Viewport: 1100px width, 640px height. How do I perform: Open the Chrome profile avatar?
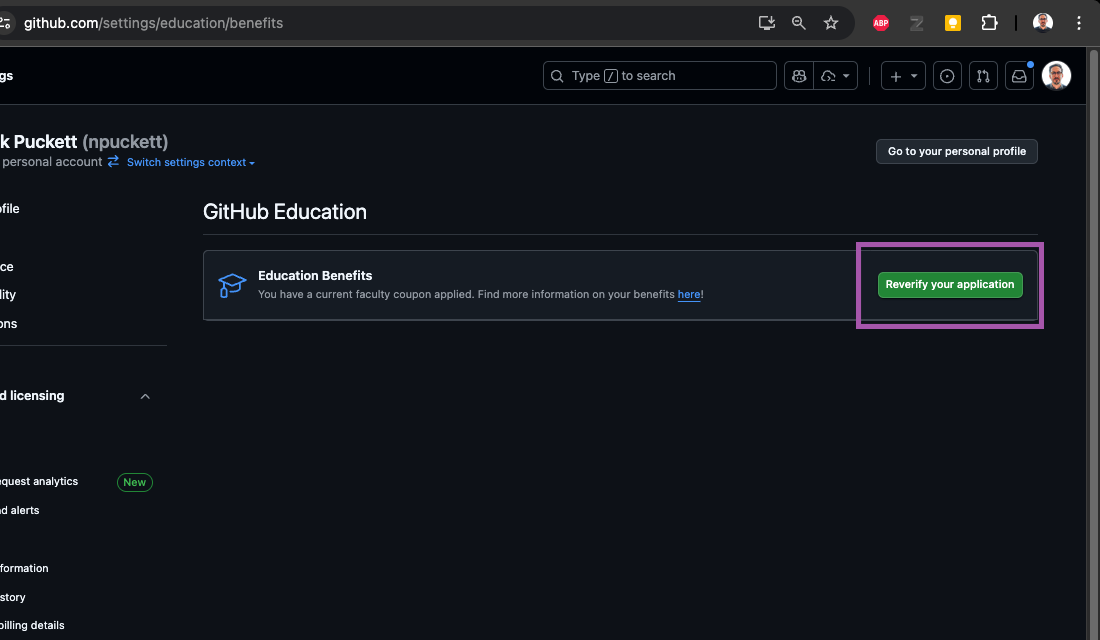pyautogui.click(x=1042, y=23)
